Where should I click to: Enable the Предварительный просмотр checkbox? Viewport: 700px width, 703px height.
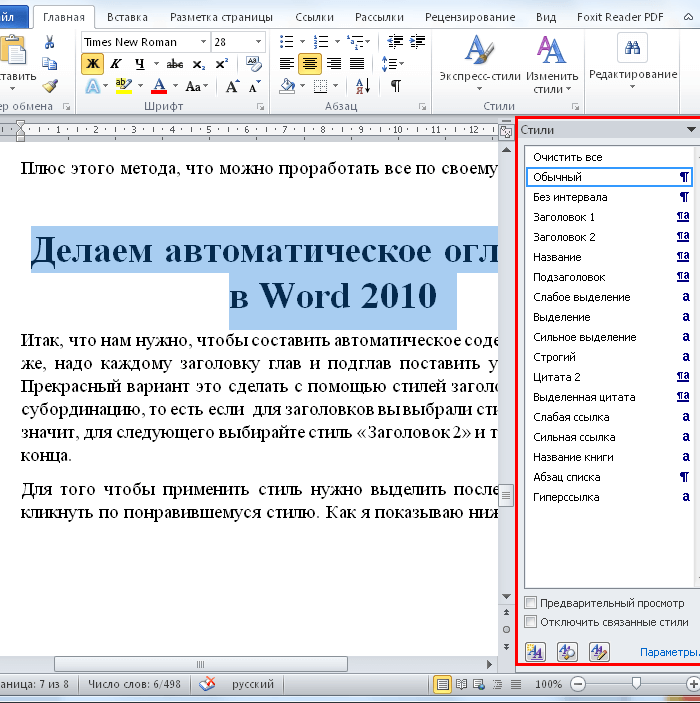point(530,603)
